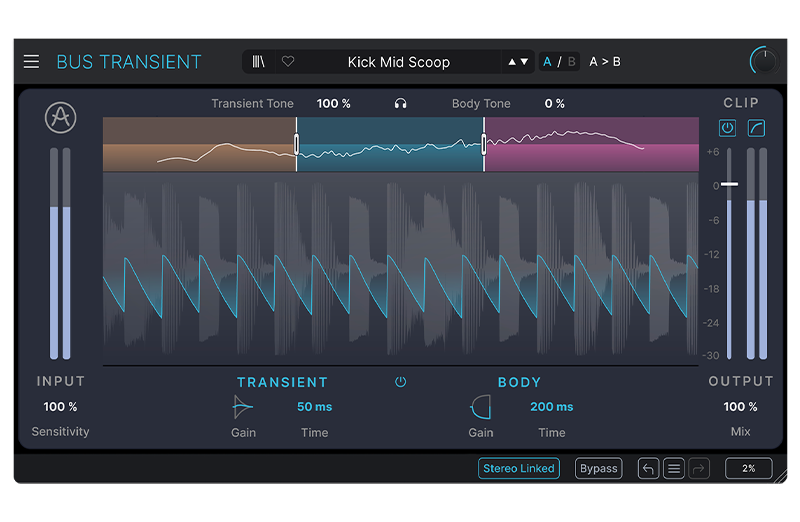The image size is (800, 522).
Task: Switch to preset slot B
Action: [x=571, y=62]
